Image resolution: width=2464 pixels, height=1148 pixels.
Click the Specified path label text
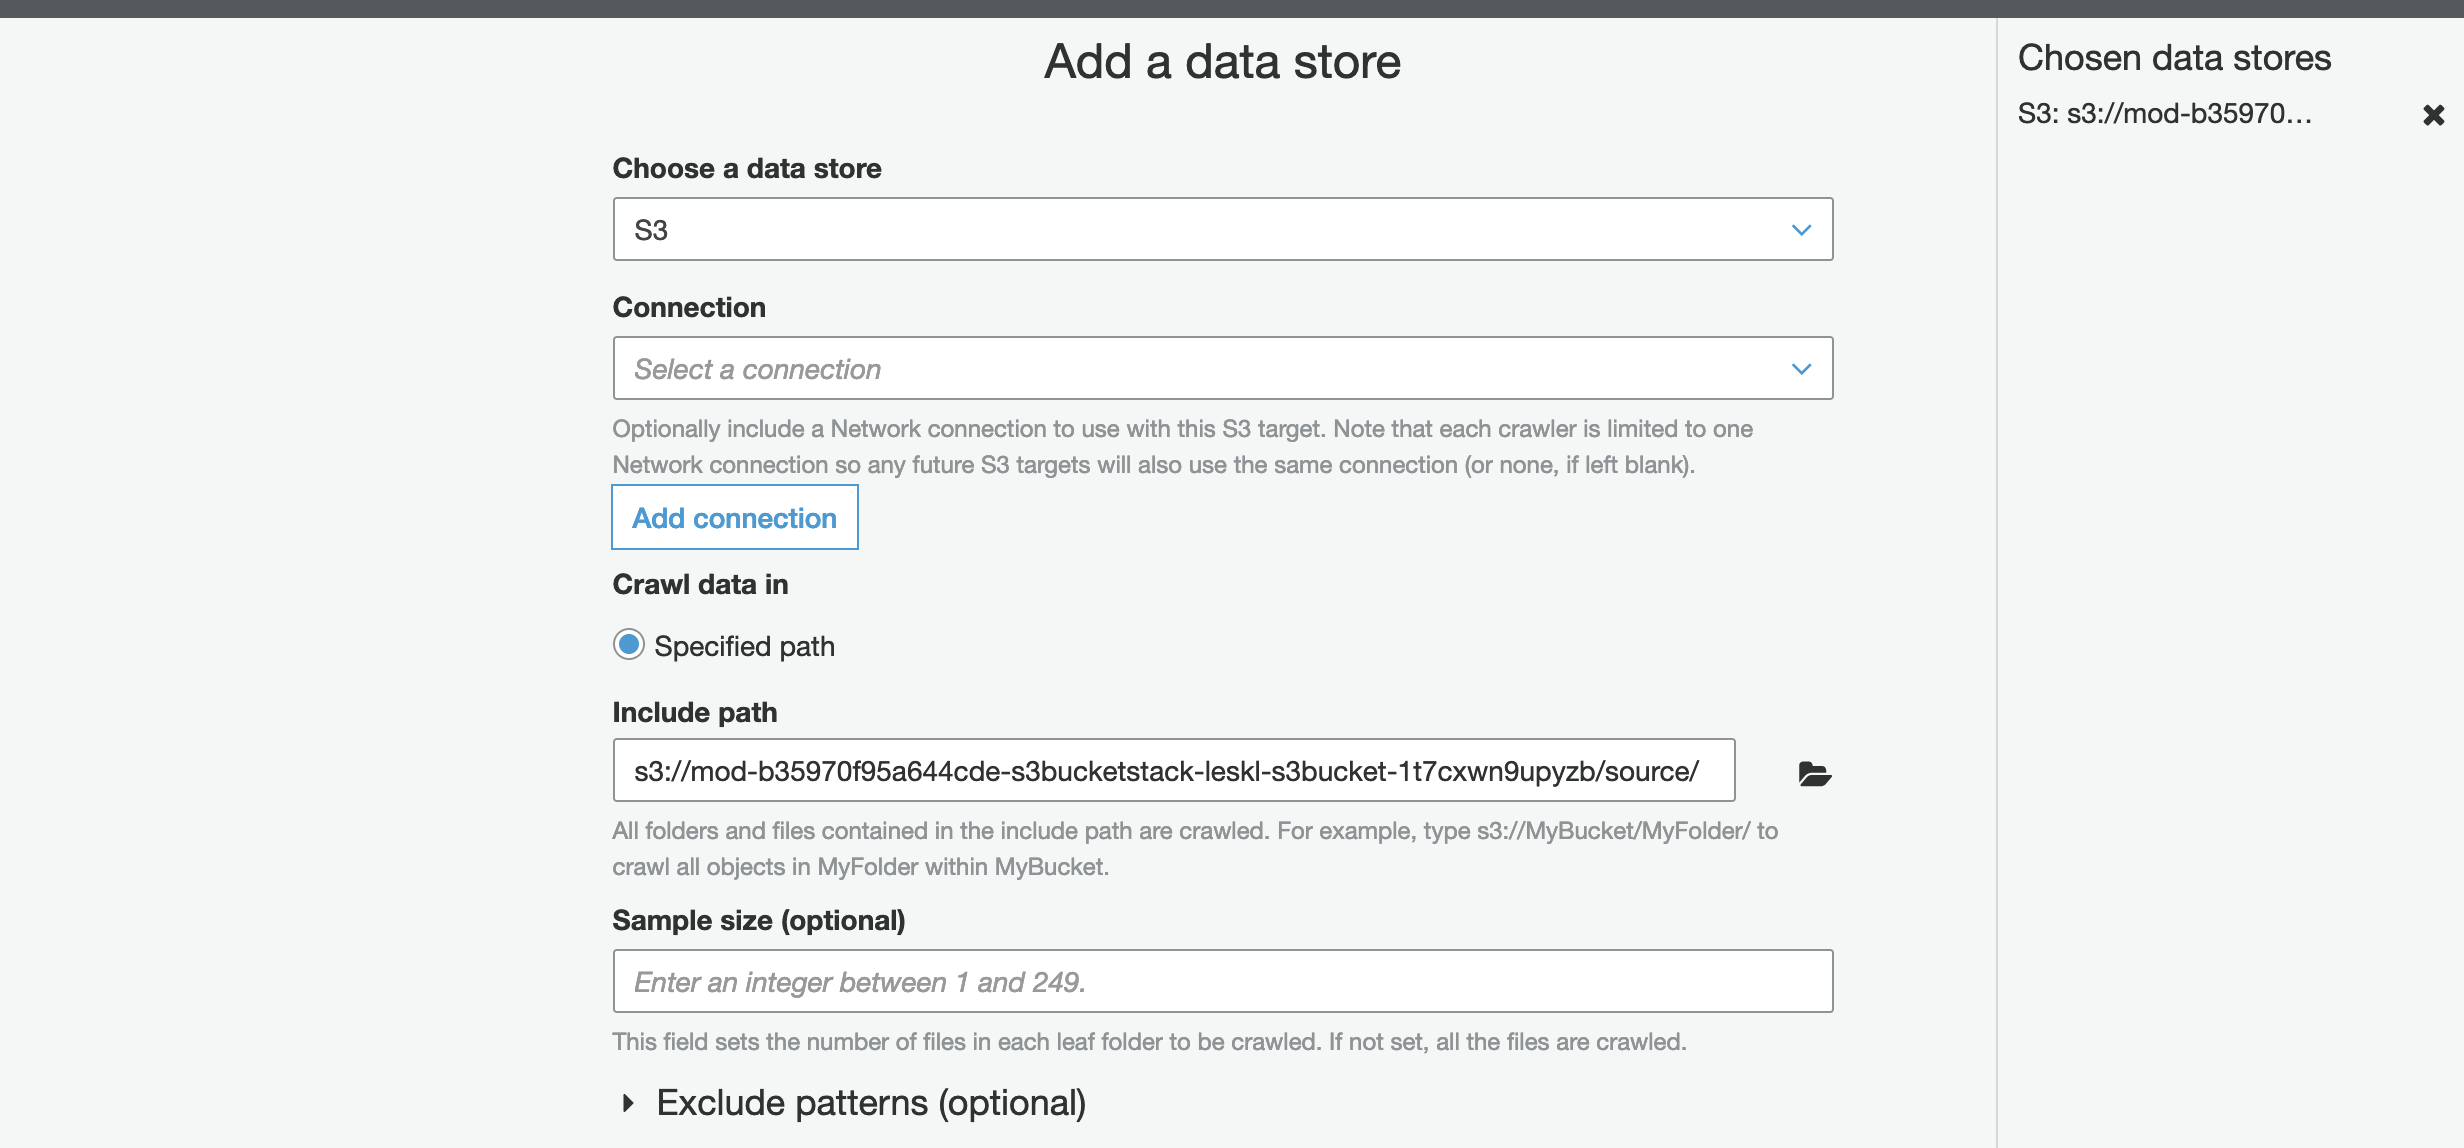pos(744,646)
